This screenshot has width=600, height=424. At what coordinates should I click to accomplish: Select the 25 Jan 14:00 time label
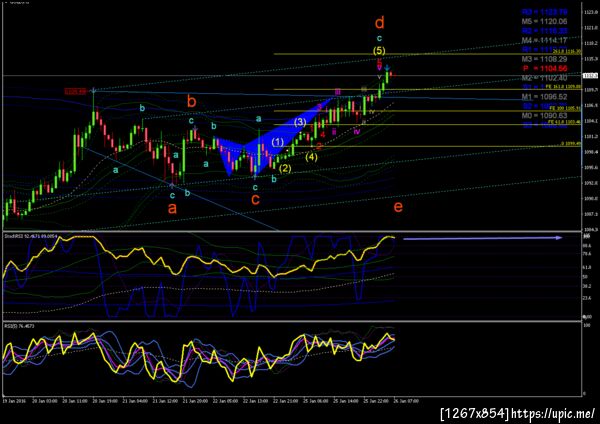[x=346, y=401]
